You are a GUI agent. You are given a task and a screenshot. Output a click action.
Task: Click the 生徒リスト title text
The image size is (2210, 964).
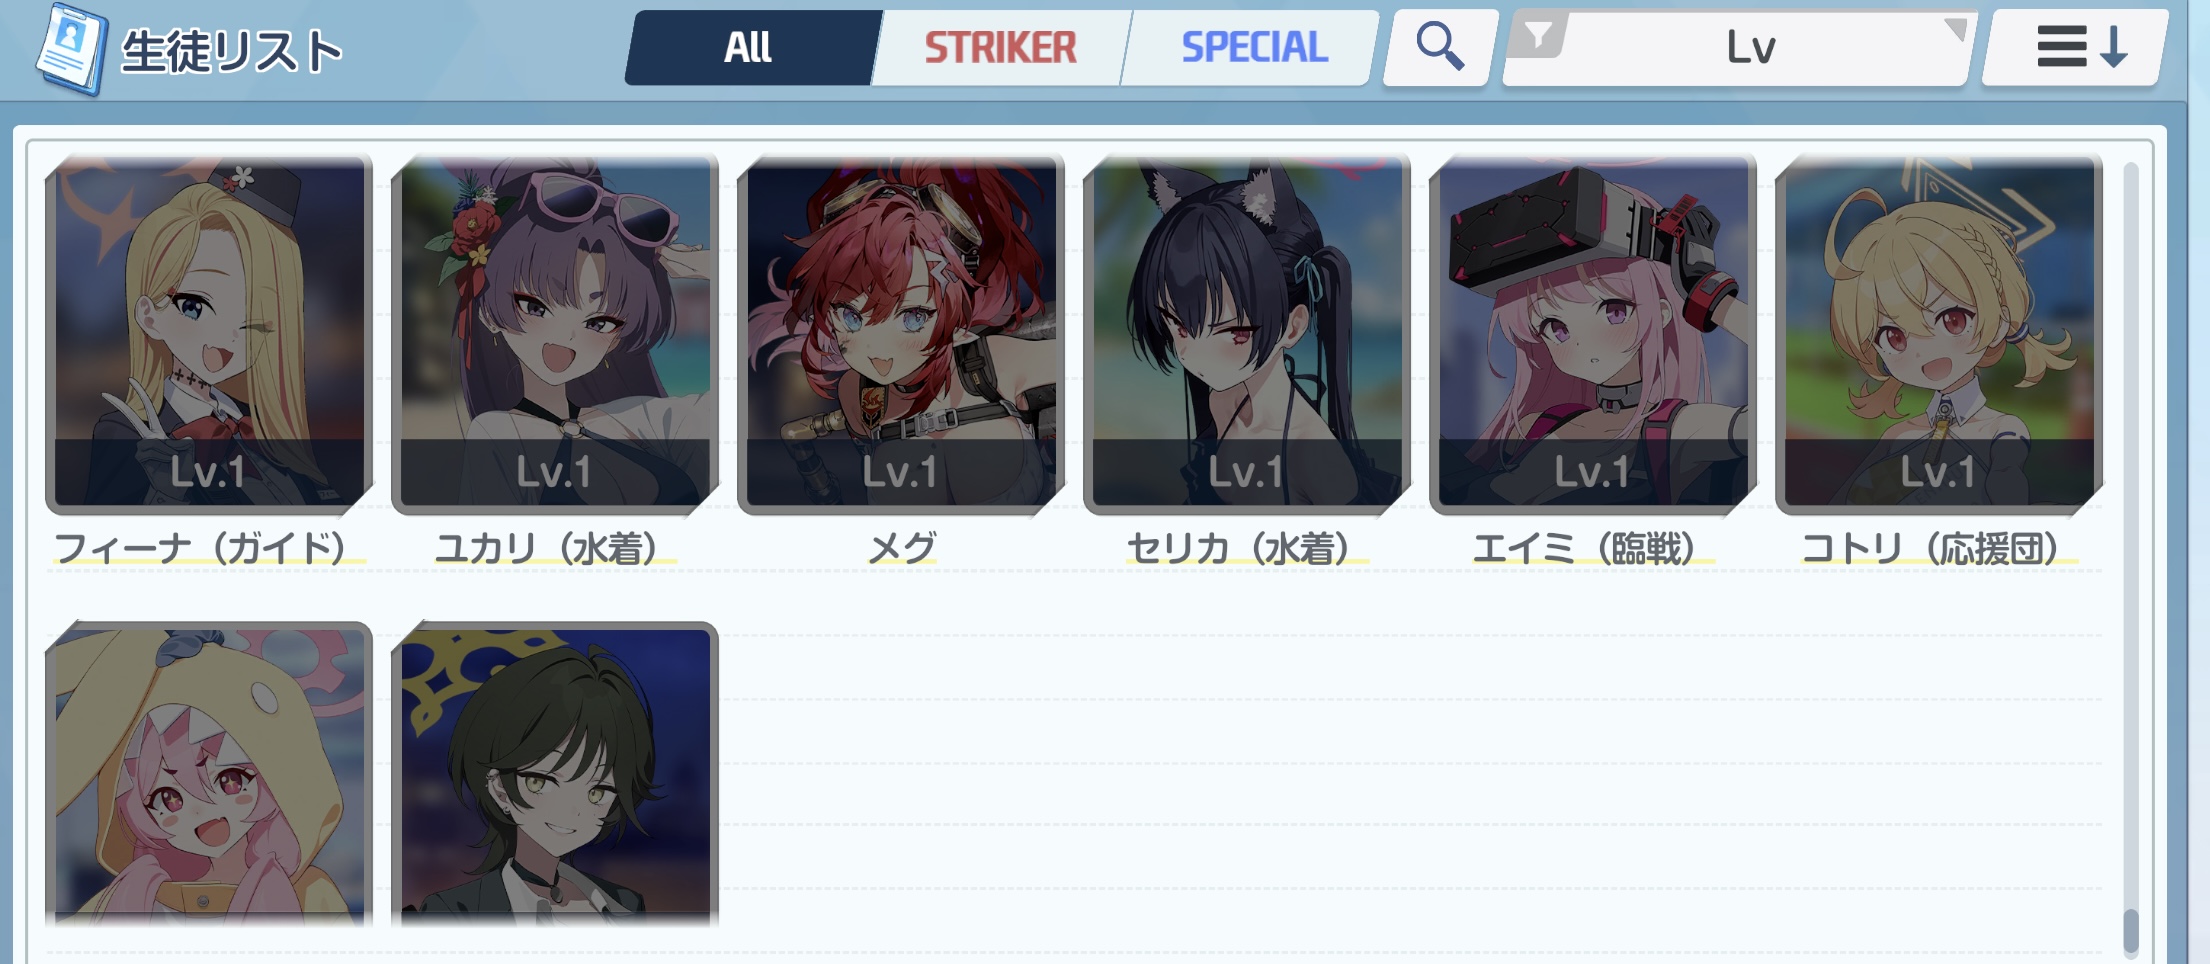pos(232,51)
